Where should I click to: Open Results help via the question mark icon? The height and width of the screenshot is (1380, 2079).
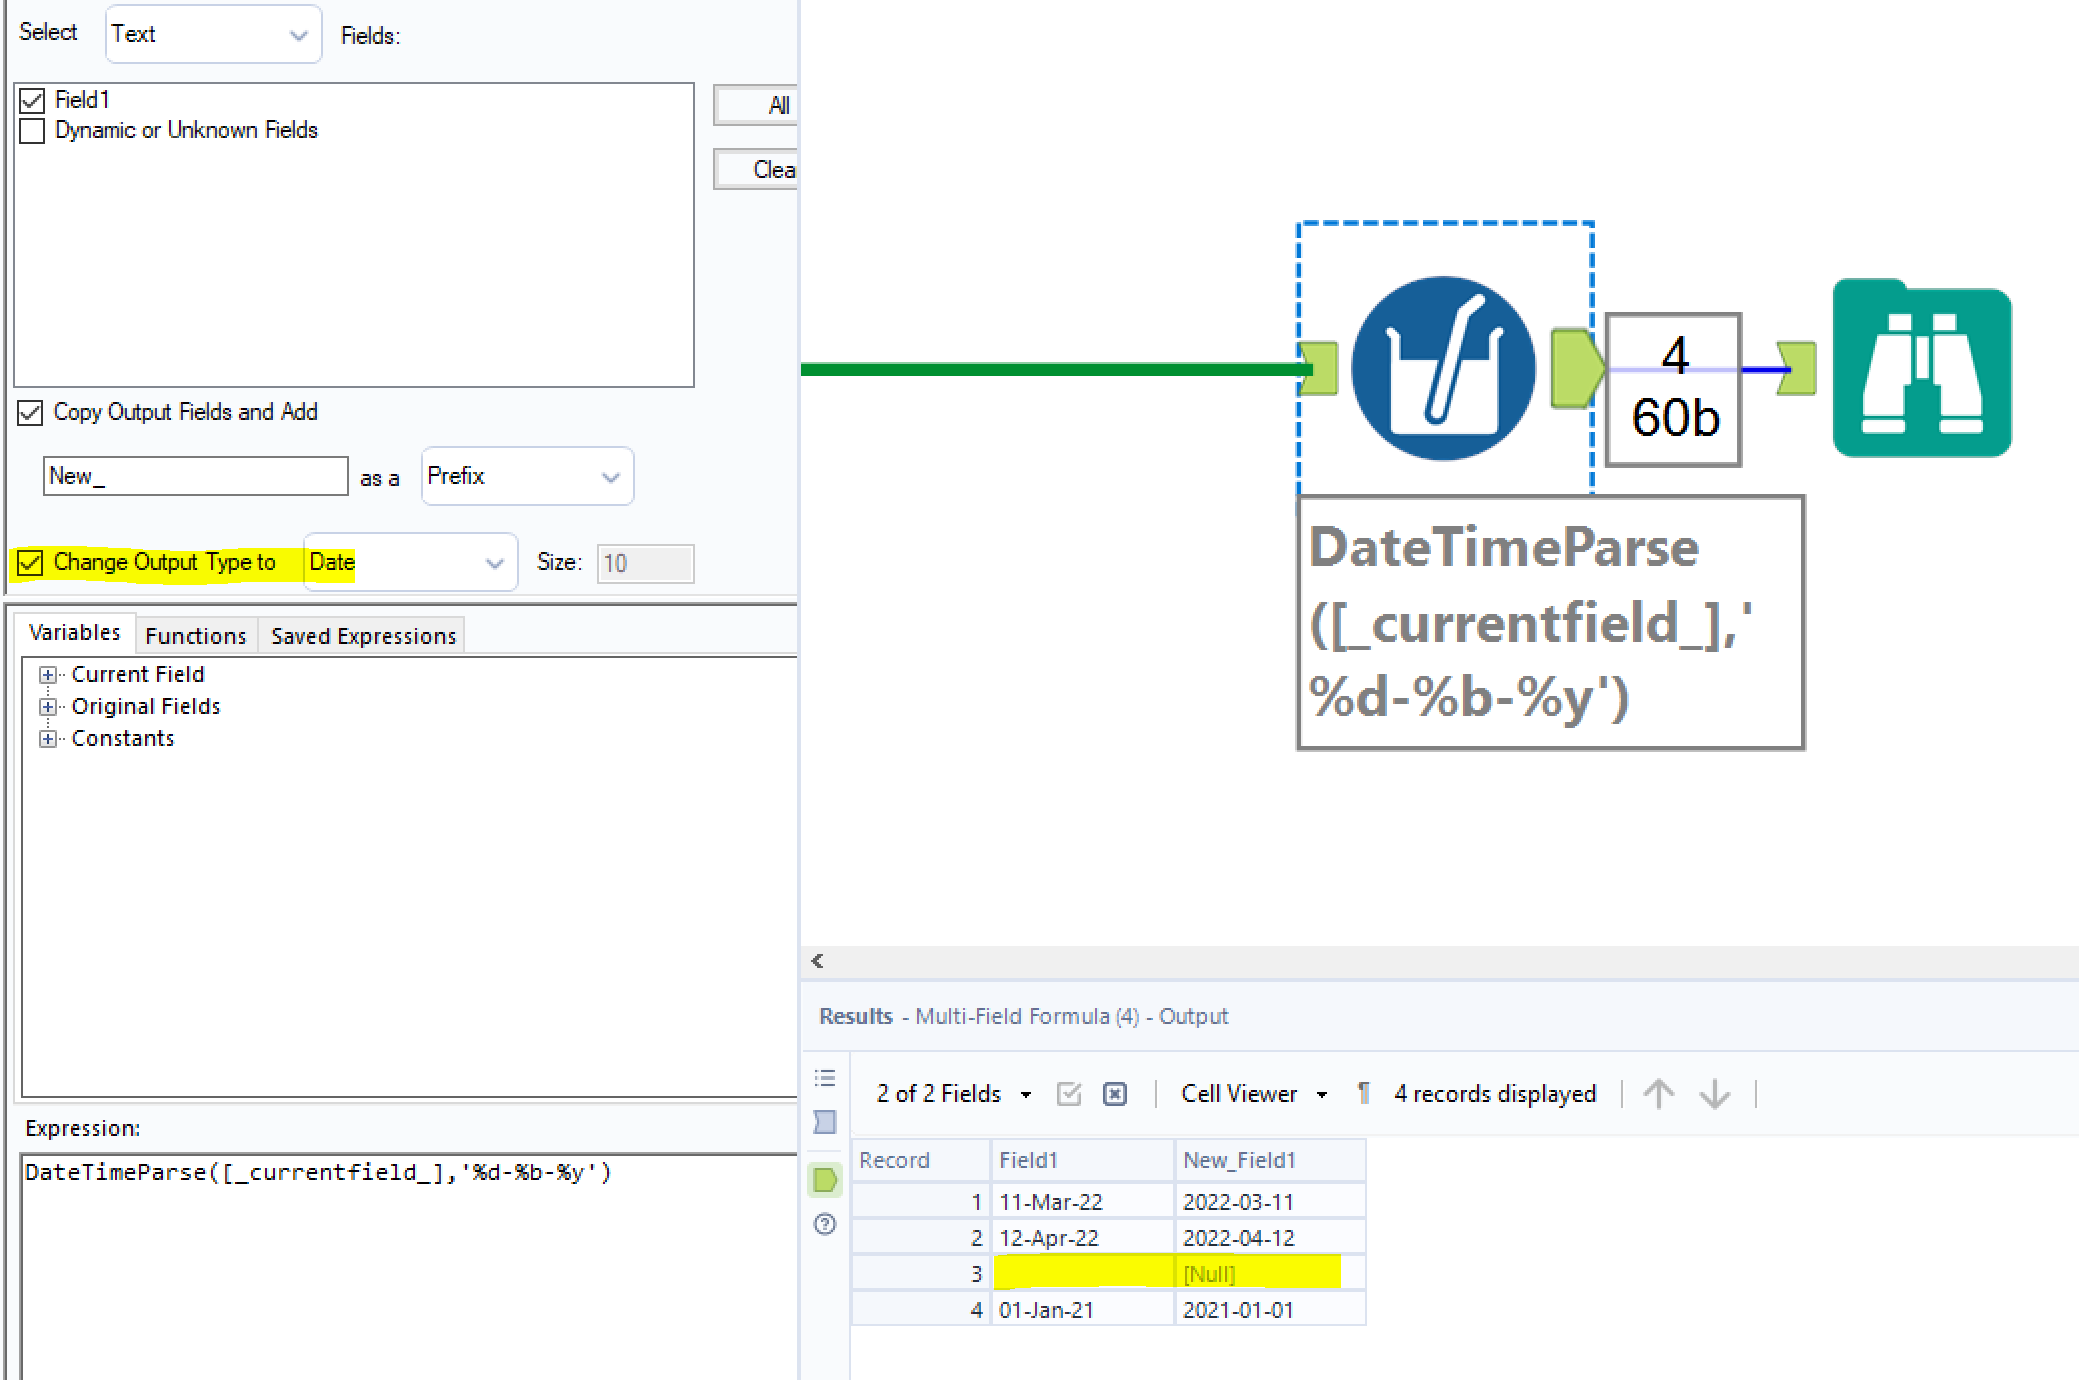click(823, 1224)
